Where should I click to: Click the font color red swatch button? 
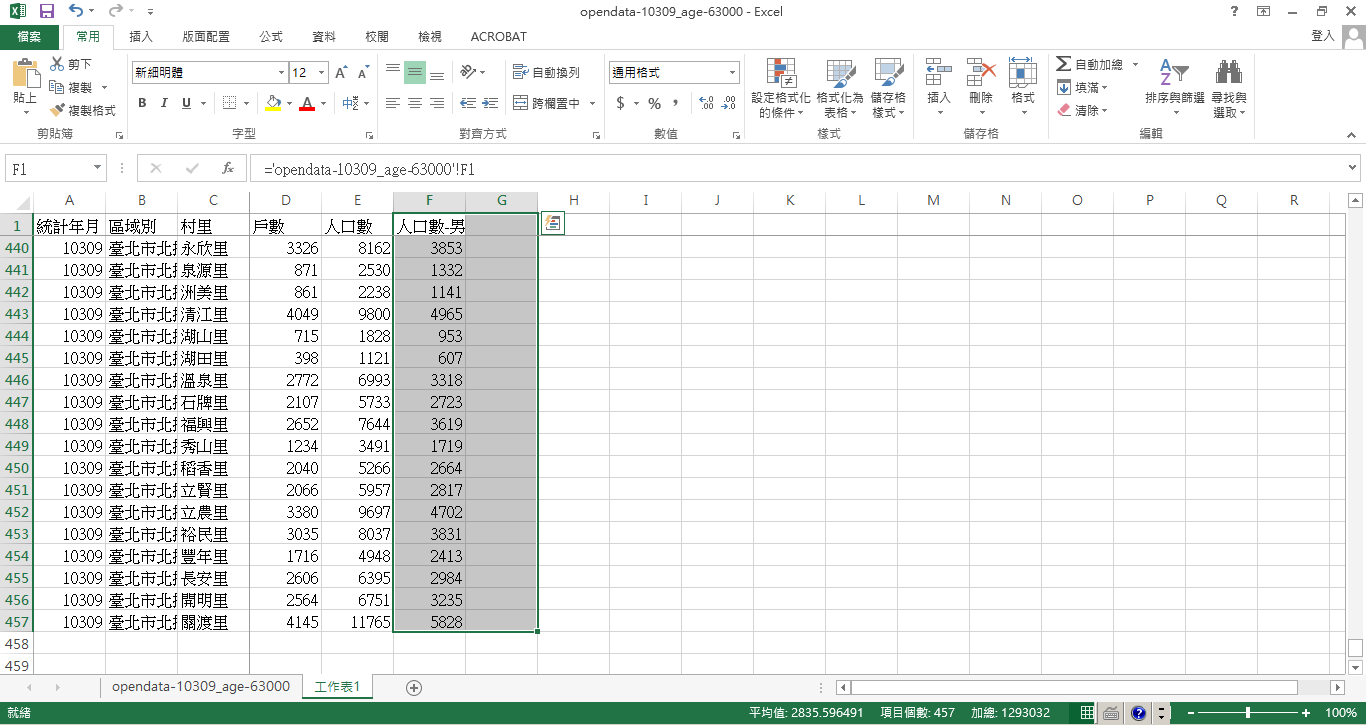307,103
